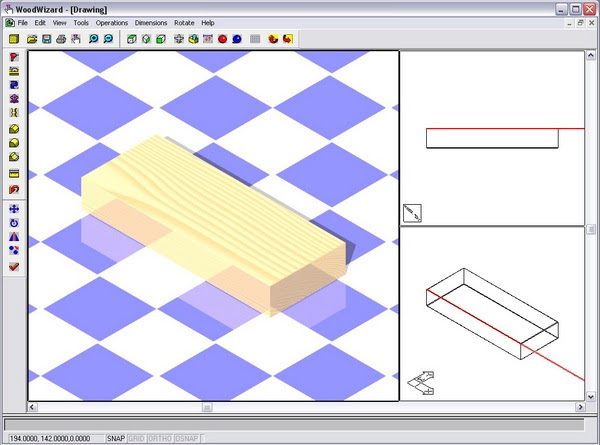Toggle SNAP mode in status bar
This screenshot has height=445, width=600.
pyautogui.click(x=116, y=438)
